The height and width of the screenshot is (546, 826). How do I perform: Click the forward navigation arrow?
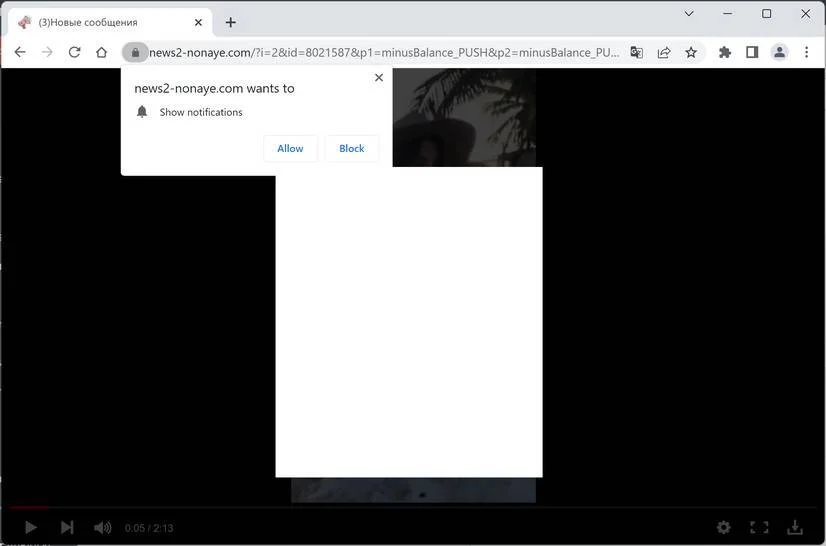coord(47,52)
